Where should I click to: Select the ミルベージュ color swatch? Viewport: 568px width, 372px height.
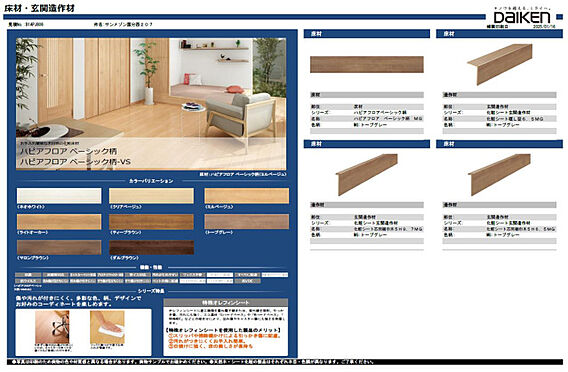click(247, 196)
